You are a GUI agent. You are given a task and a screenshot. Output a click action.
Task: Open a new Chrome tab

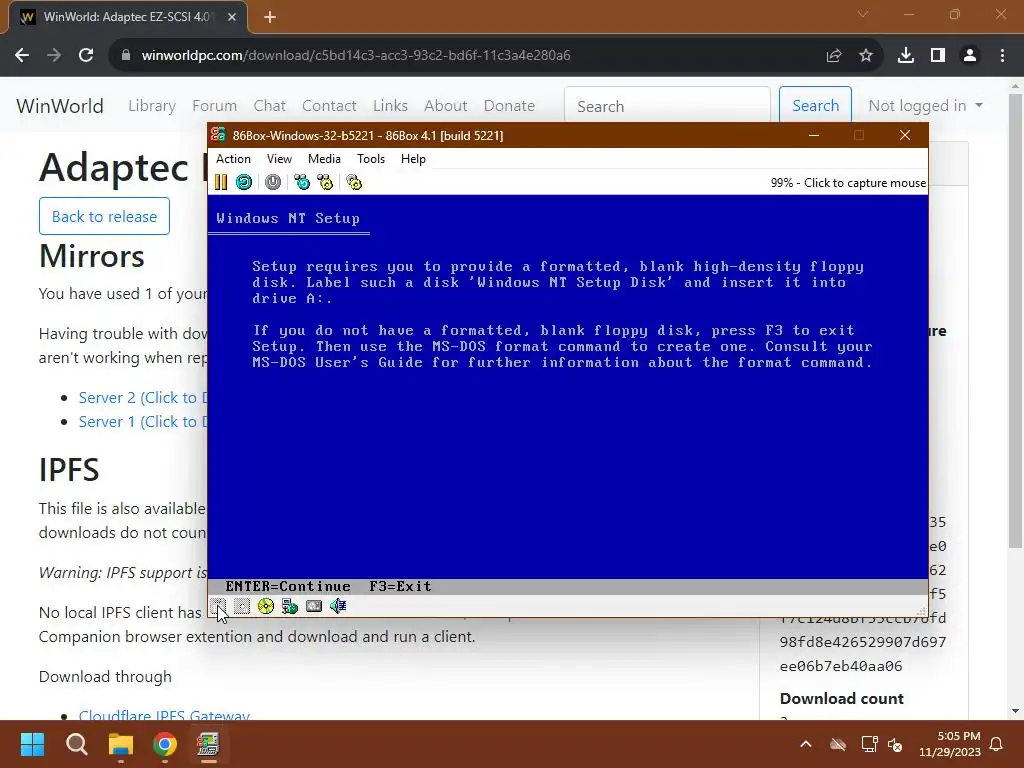pyautogui.click(x=270, y=17)
